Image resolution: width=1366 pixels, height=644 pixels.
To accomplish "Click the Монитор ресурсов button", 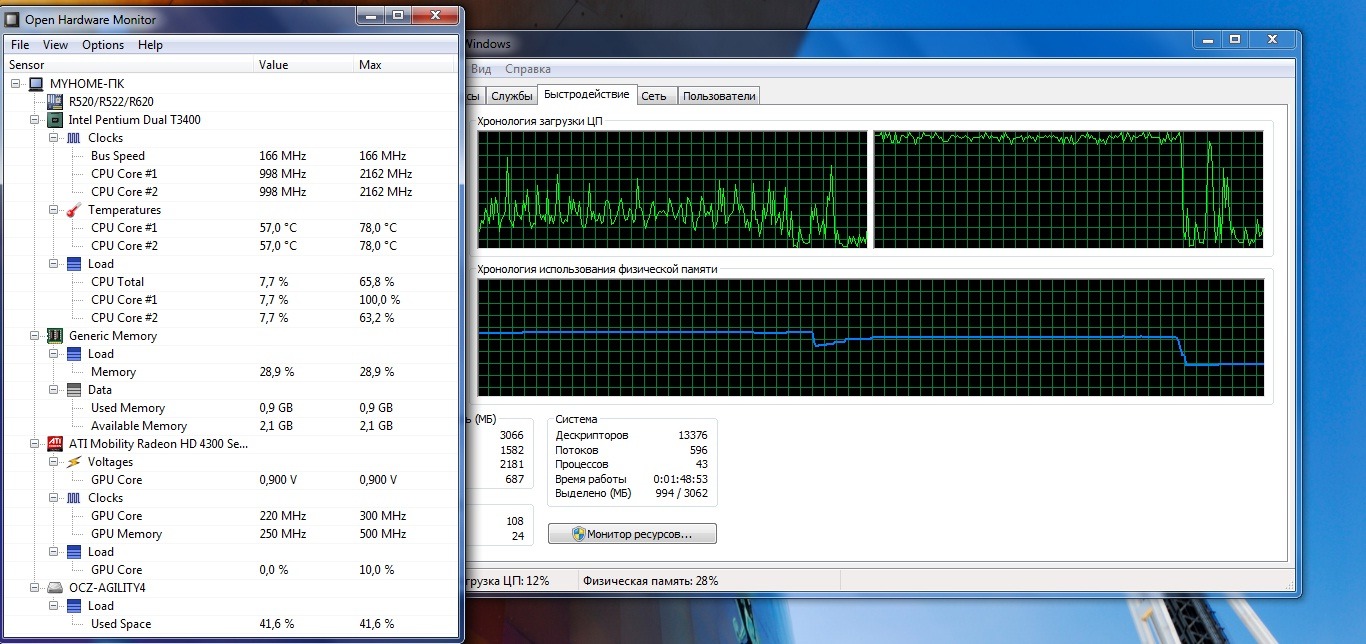I will [632, 534].
